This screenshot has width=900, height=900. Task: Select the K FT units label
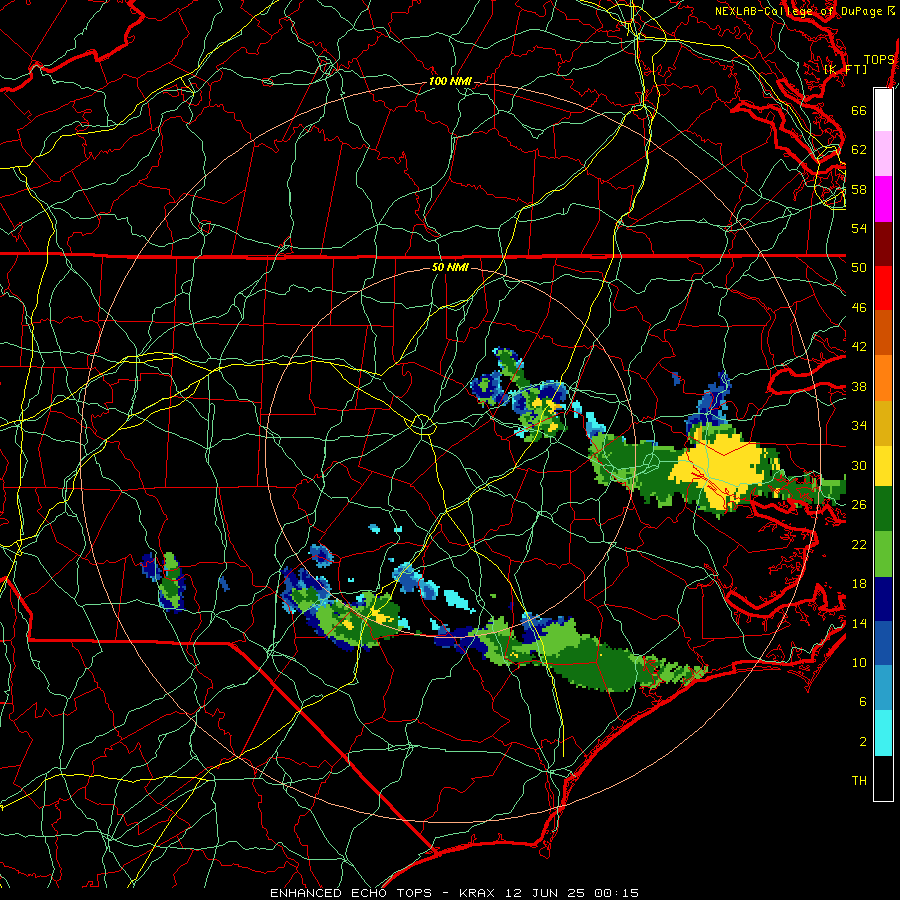click(x=845, y=69)
